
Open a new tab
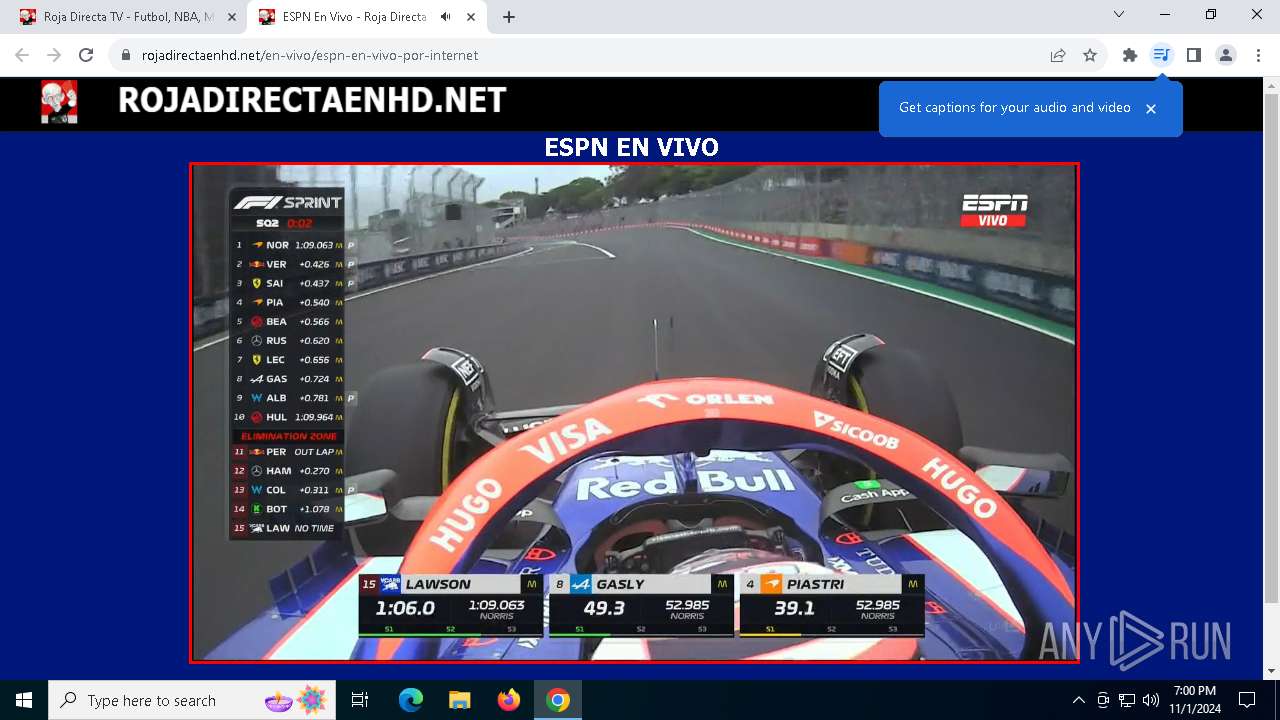pyautogui.click(x=509, y=17)
